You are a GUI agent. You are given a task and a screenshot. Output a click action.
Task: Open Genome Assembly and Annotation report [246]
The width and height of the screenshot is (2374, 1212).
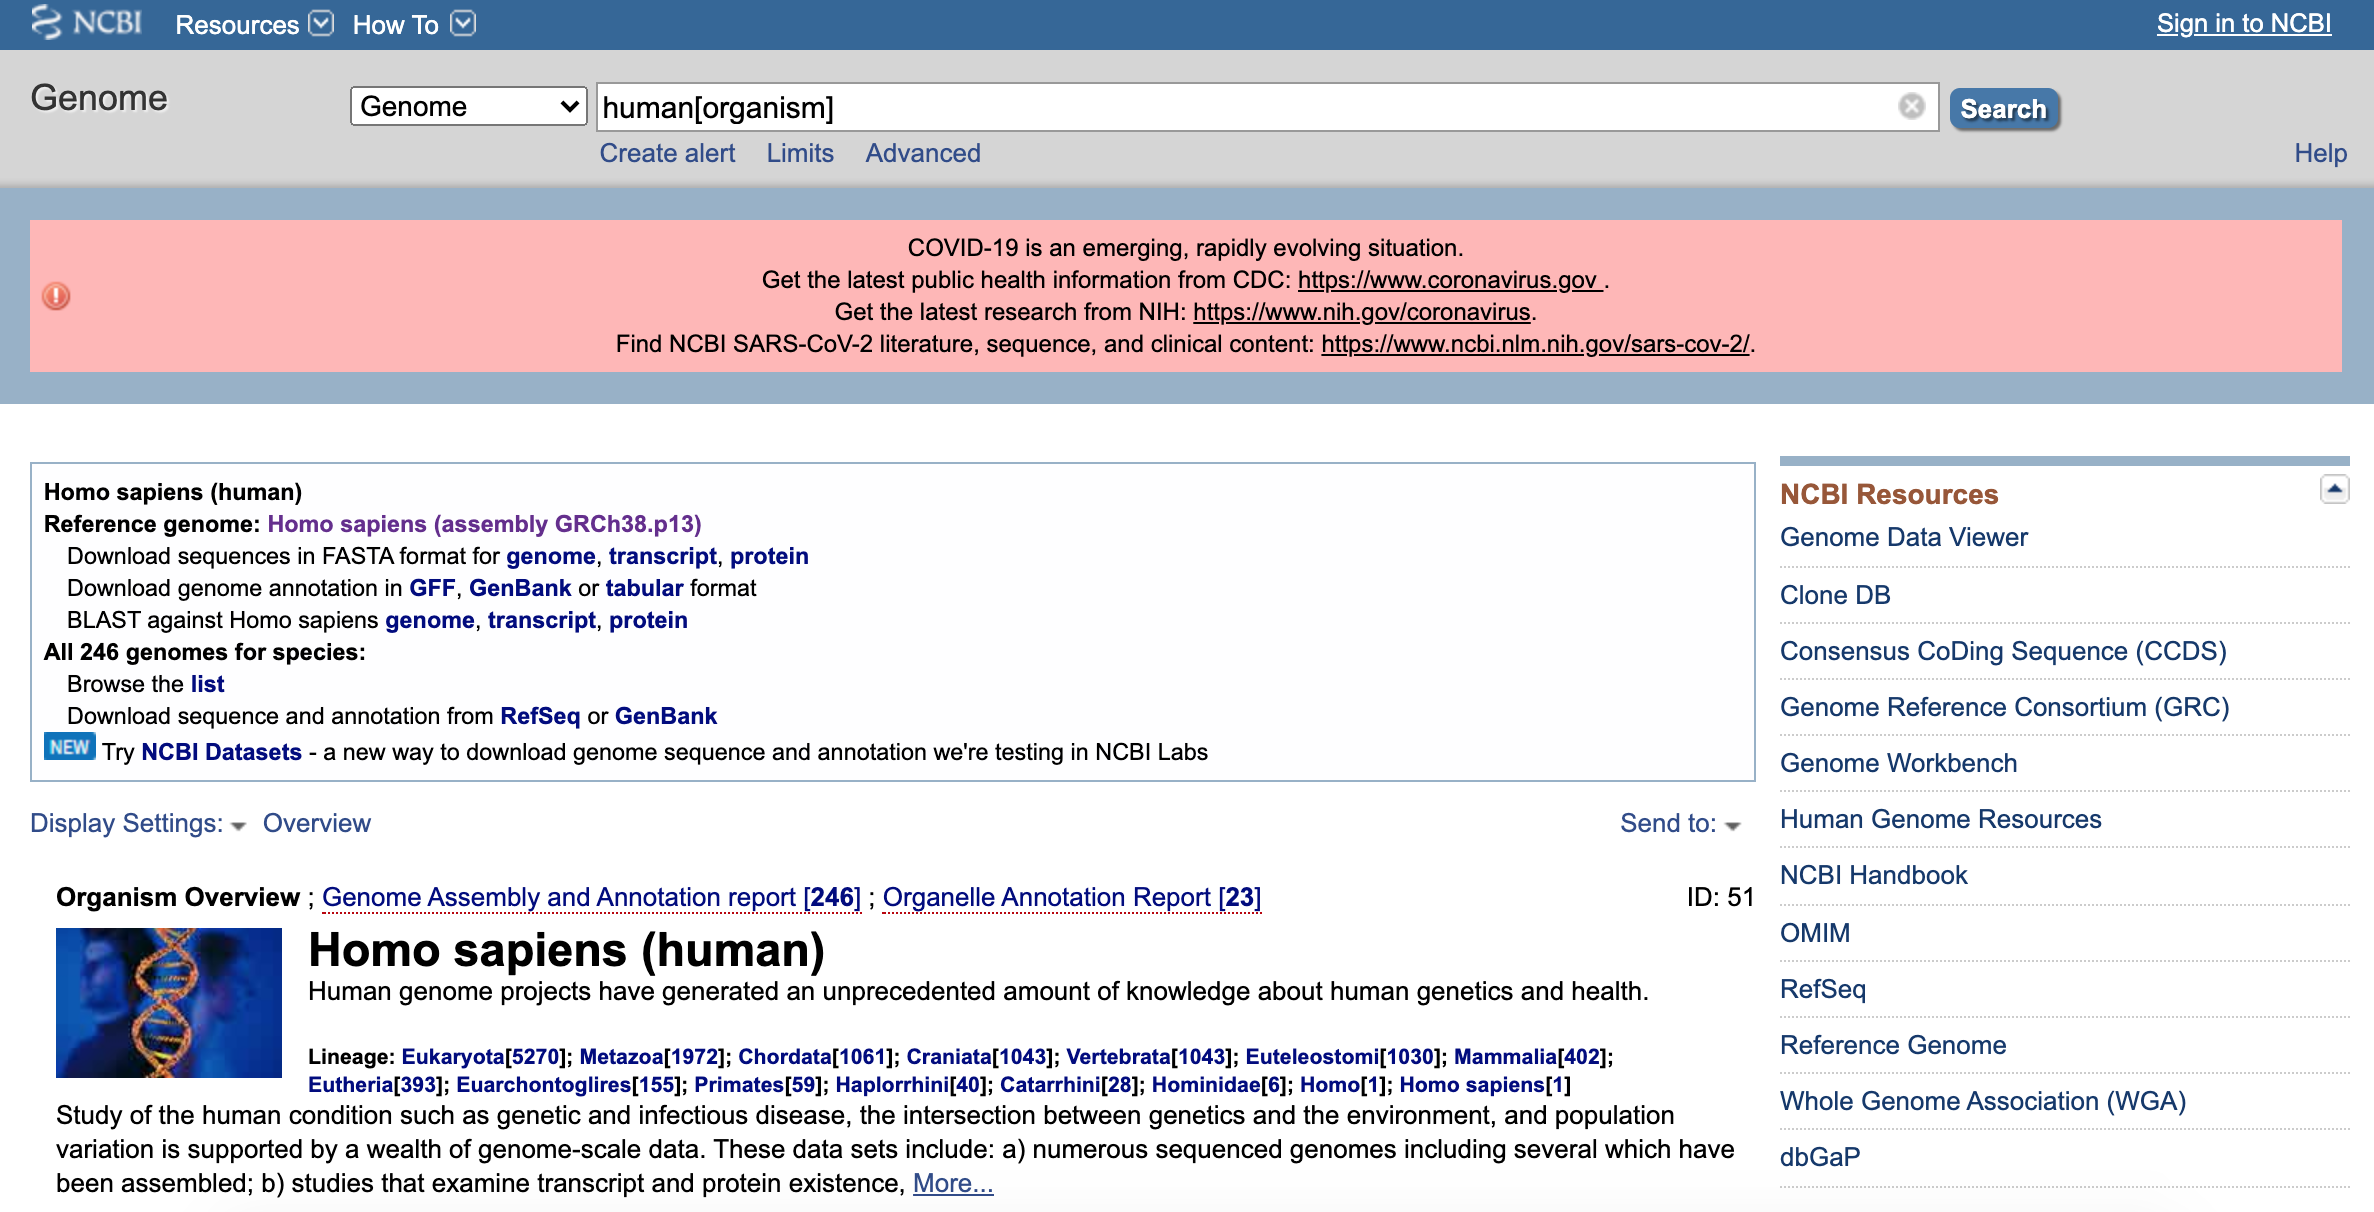[591, 897]
